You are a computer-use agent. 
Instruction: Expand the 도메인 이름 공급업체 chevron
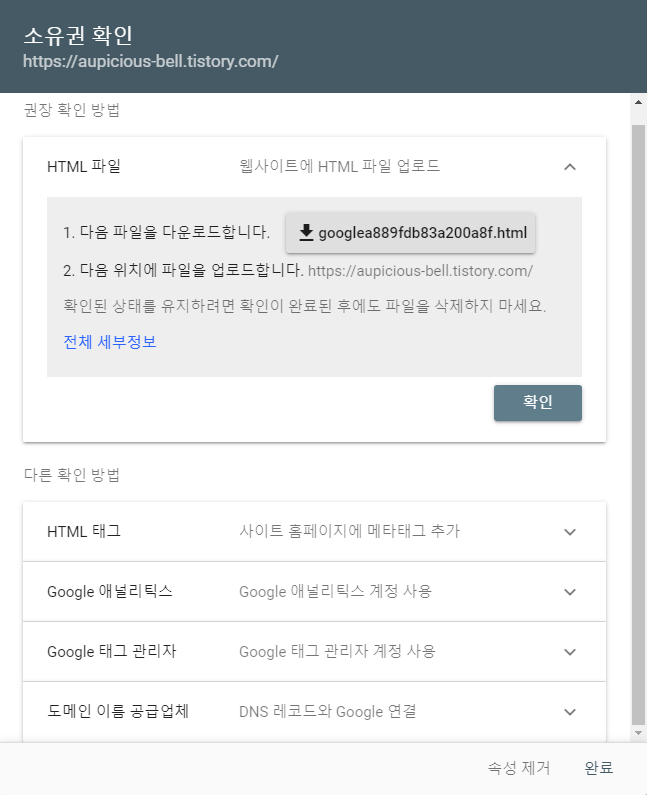pos(570,712)
